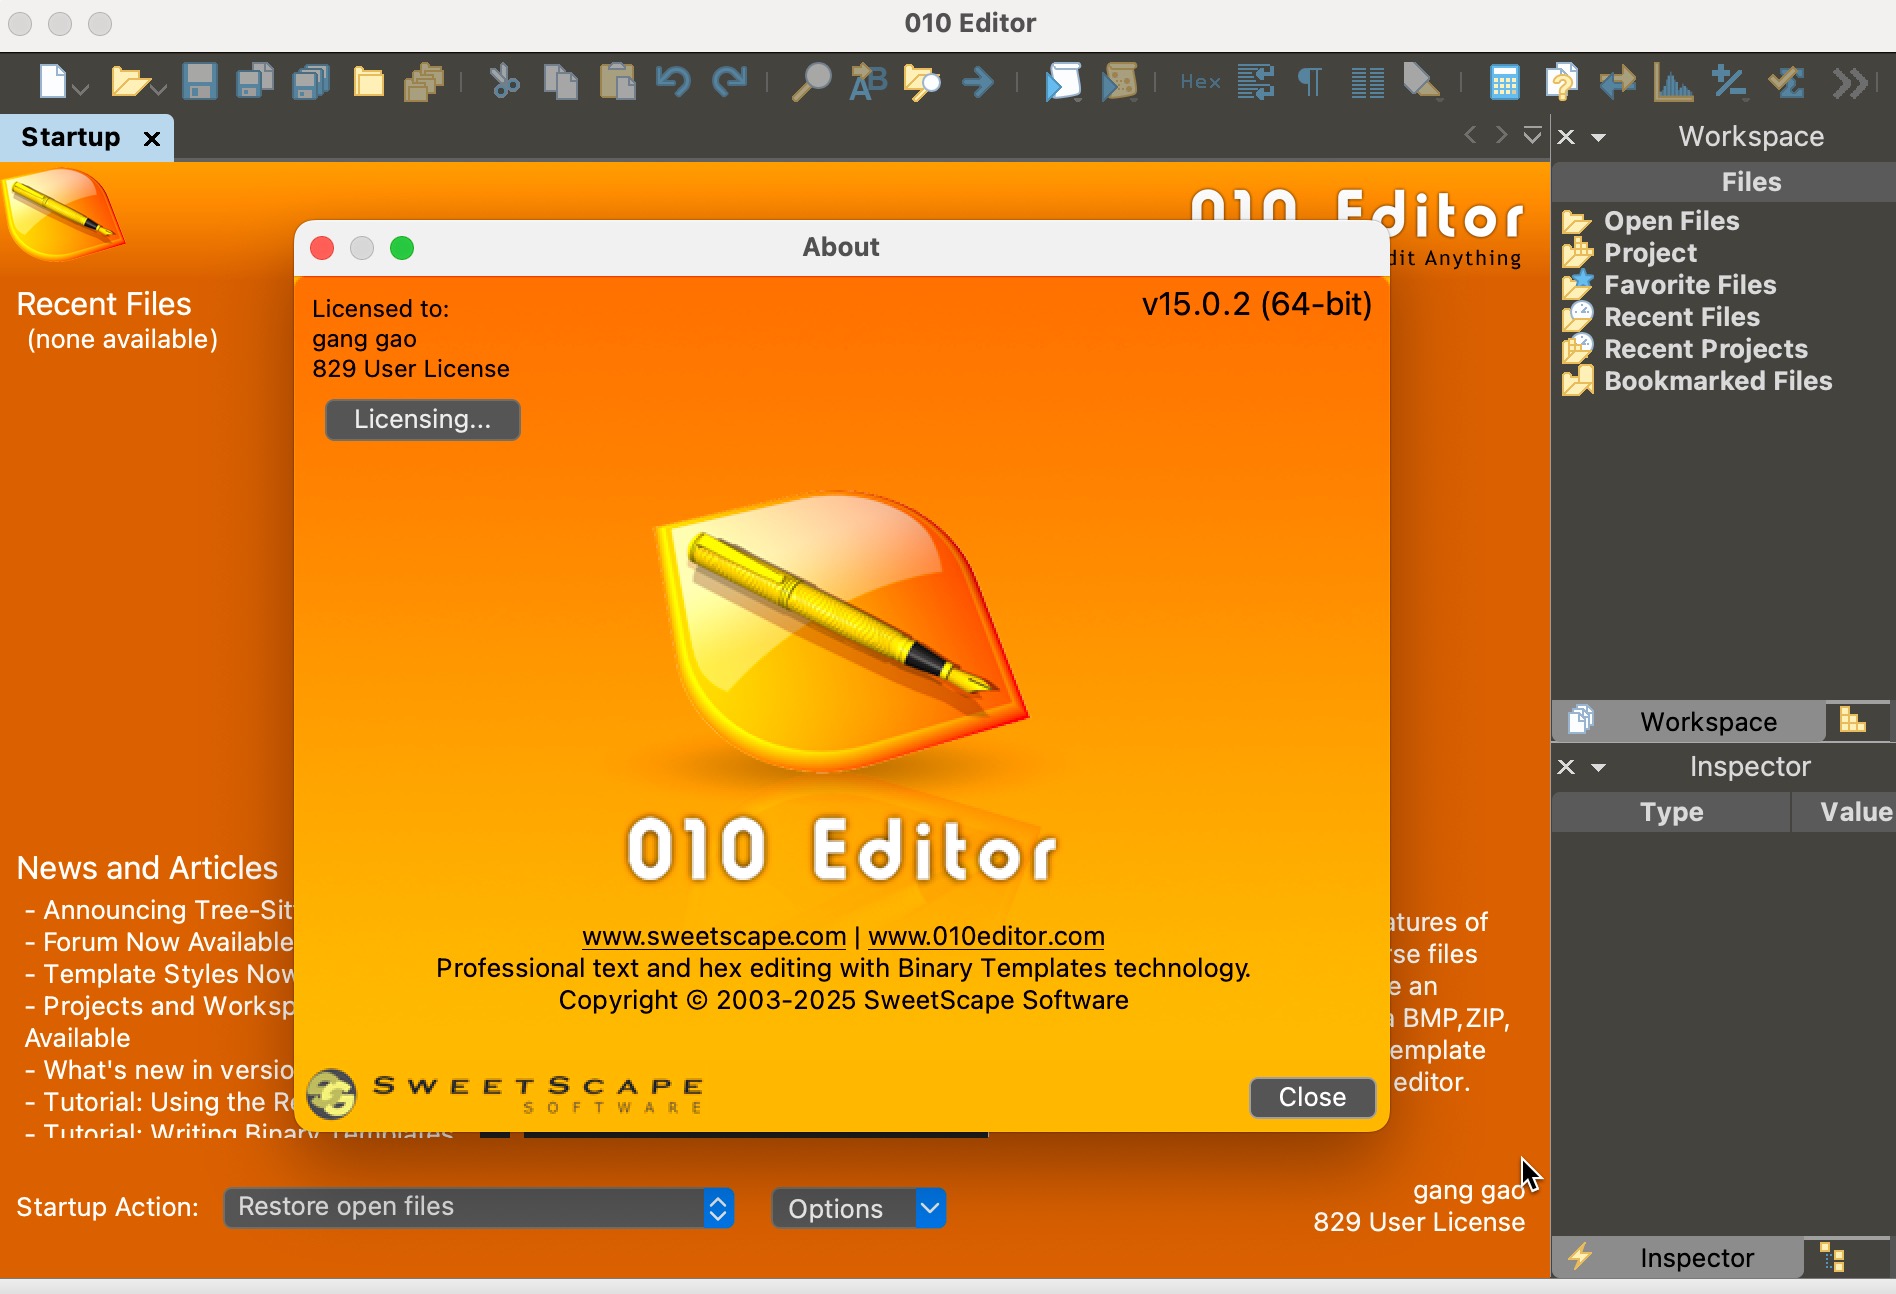
Task: Click the Paste clipboard icon
Action: 617,81
